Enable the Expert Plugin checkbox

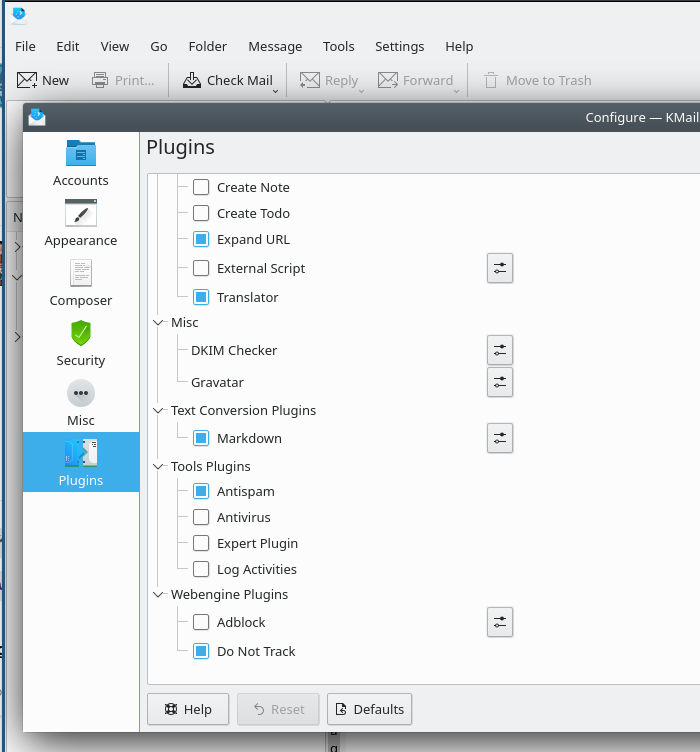[x=201, y=543]
